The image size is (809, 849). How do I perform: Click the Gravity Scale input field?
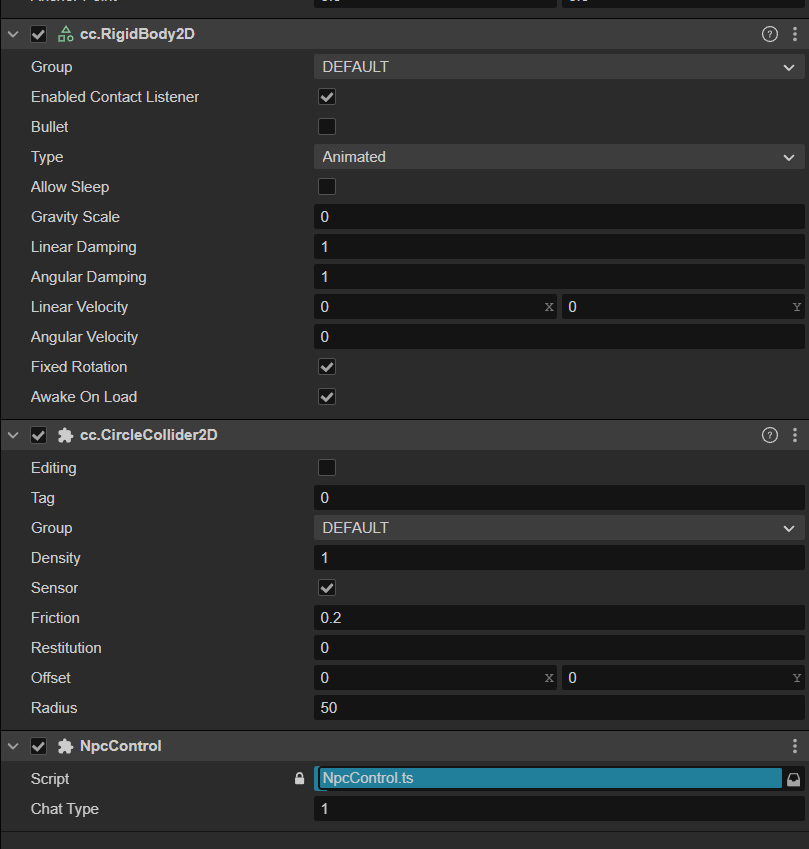coord(559,217)
